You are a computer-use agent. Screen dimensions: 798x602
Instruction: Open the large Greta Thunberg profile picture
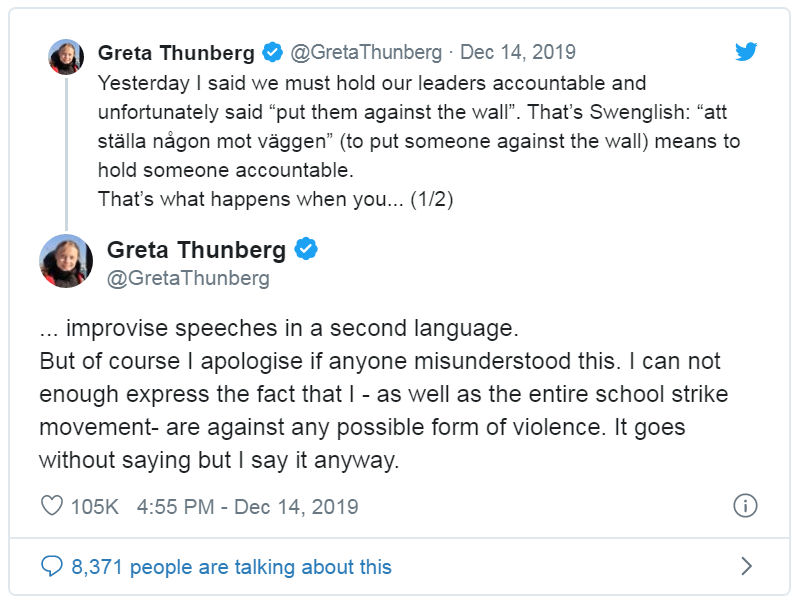(66, 262)
